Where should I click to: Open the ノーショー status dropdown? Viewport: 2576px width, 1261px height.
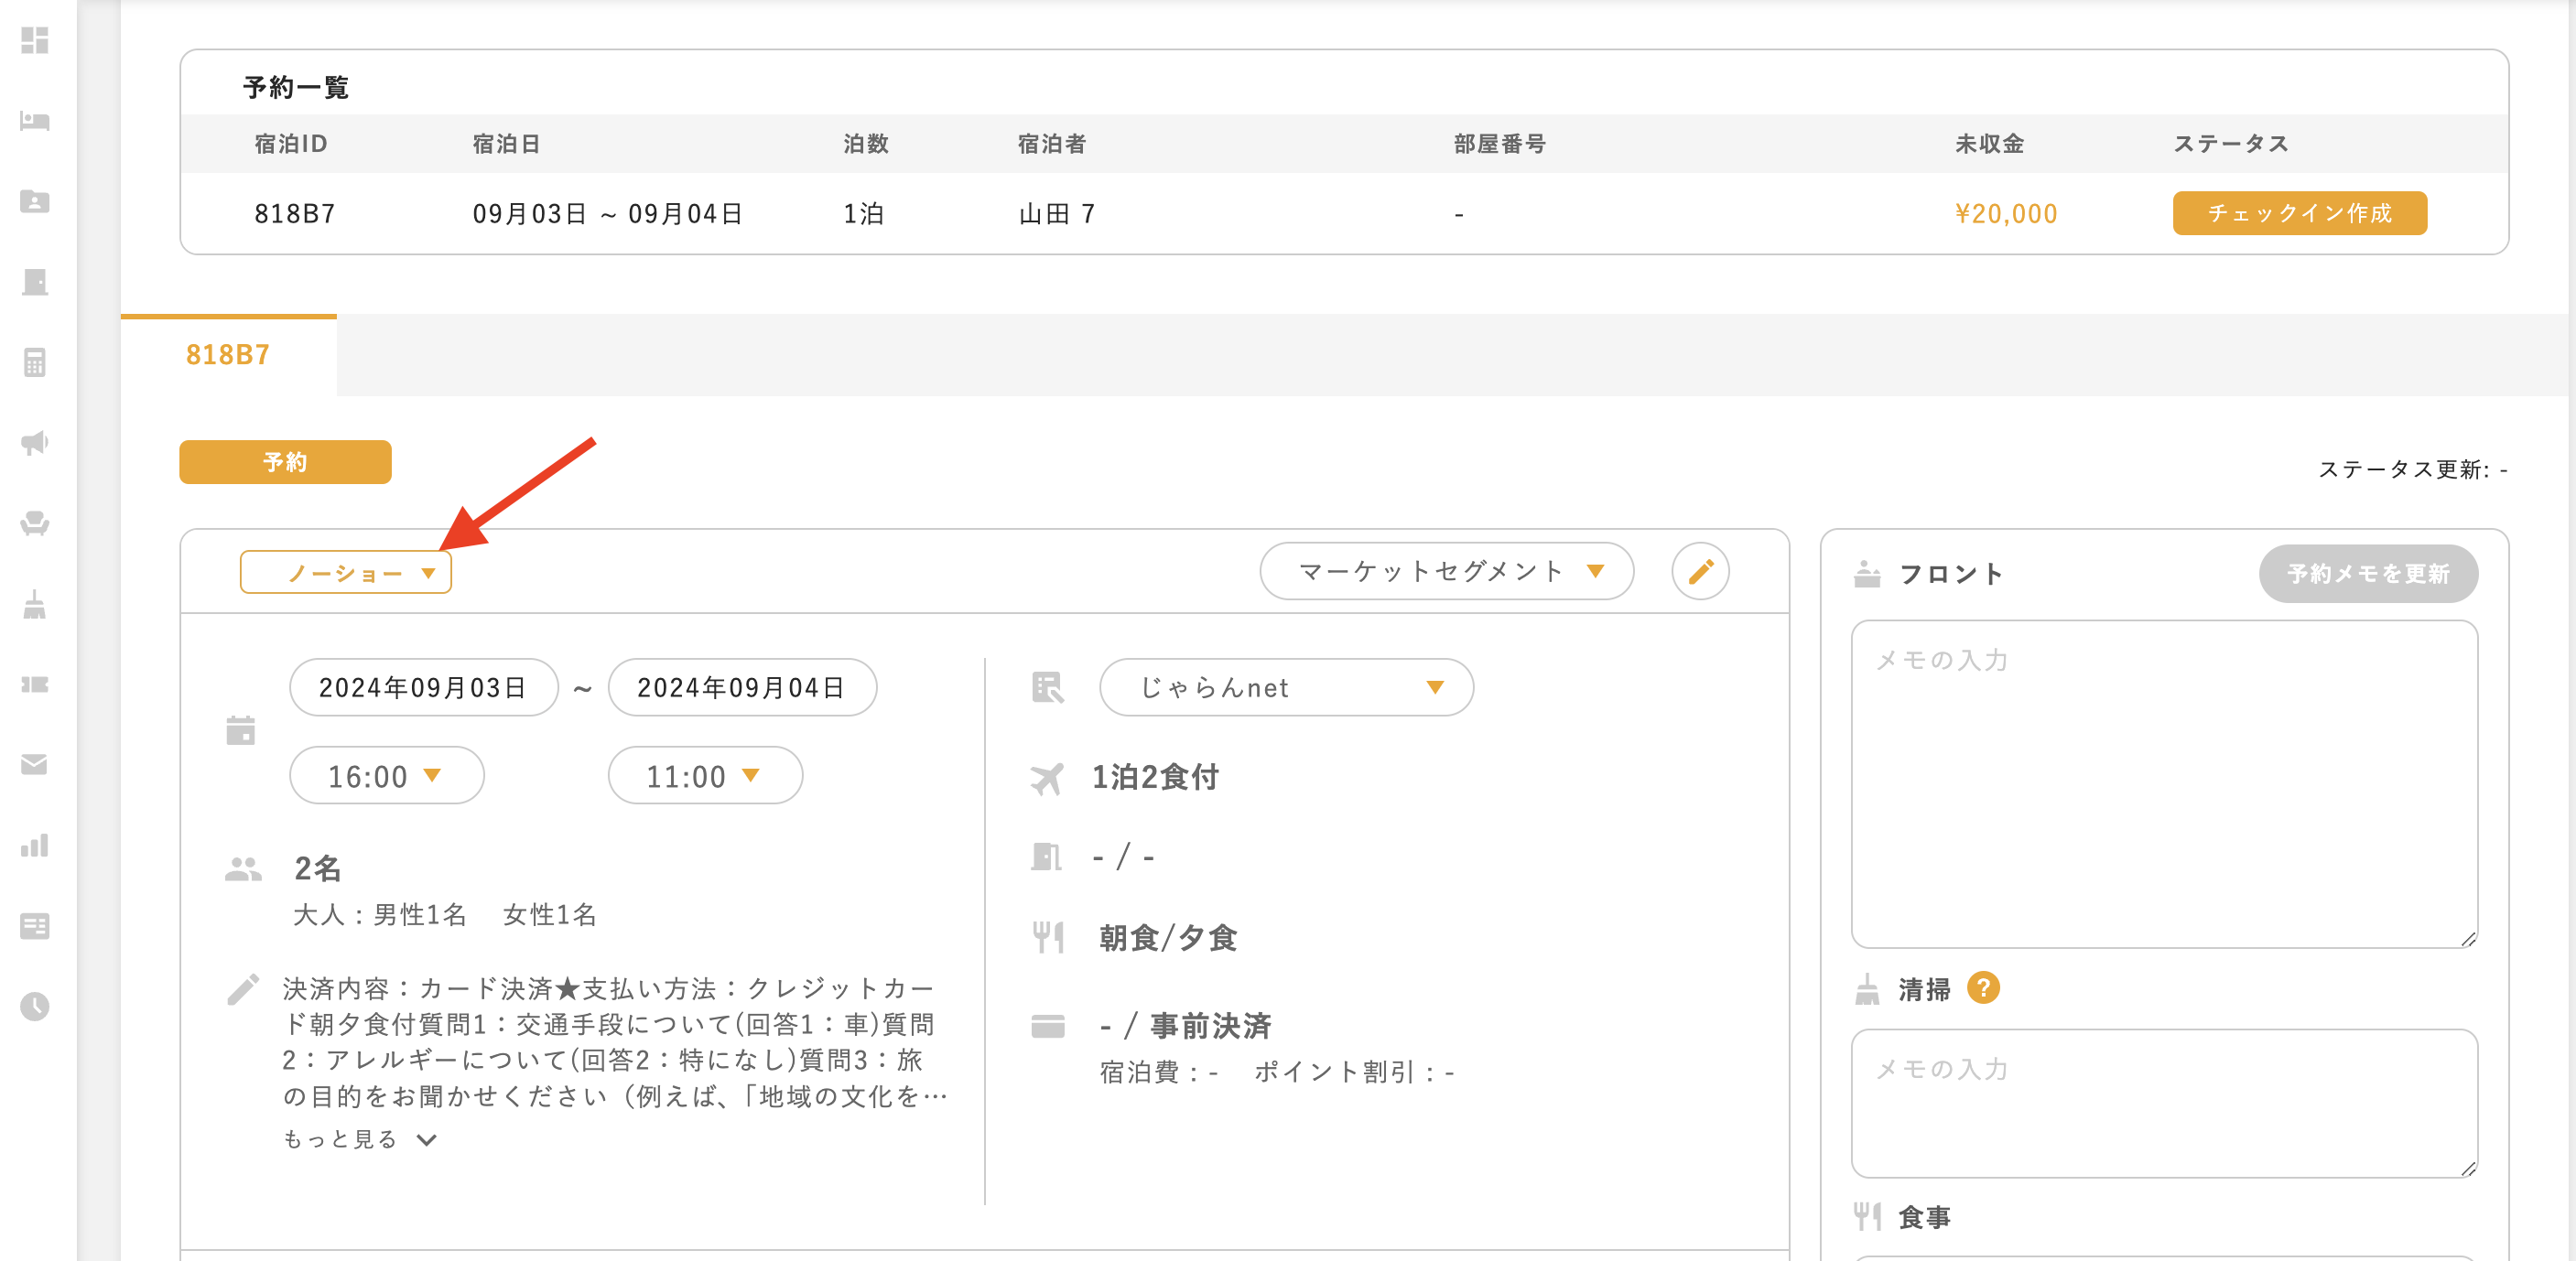click(346, 573)
